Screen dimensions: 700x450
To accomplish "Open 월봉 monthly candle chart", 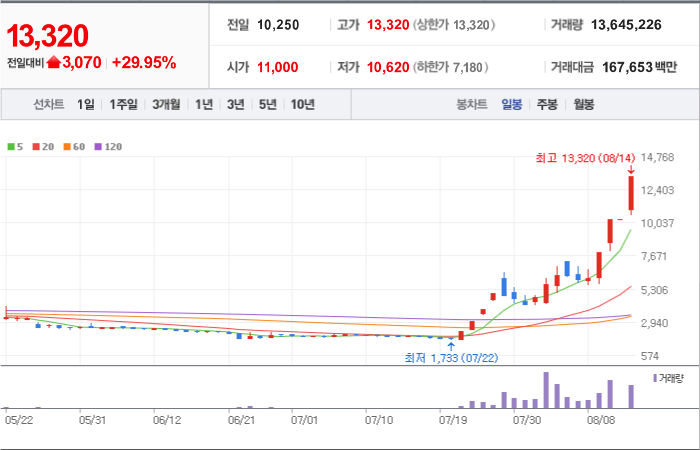I will (584, 105).
